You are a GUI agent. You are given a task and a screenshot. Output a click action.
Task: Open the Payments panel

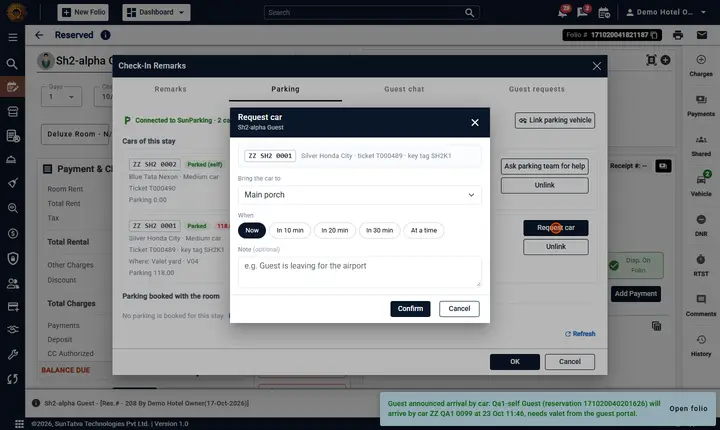pyautogui.click(x=701, y=106)
